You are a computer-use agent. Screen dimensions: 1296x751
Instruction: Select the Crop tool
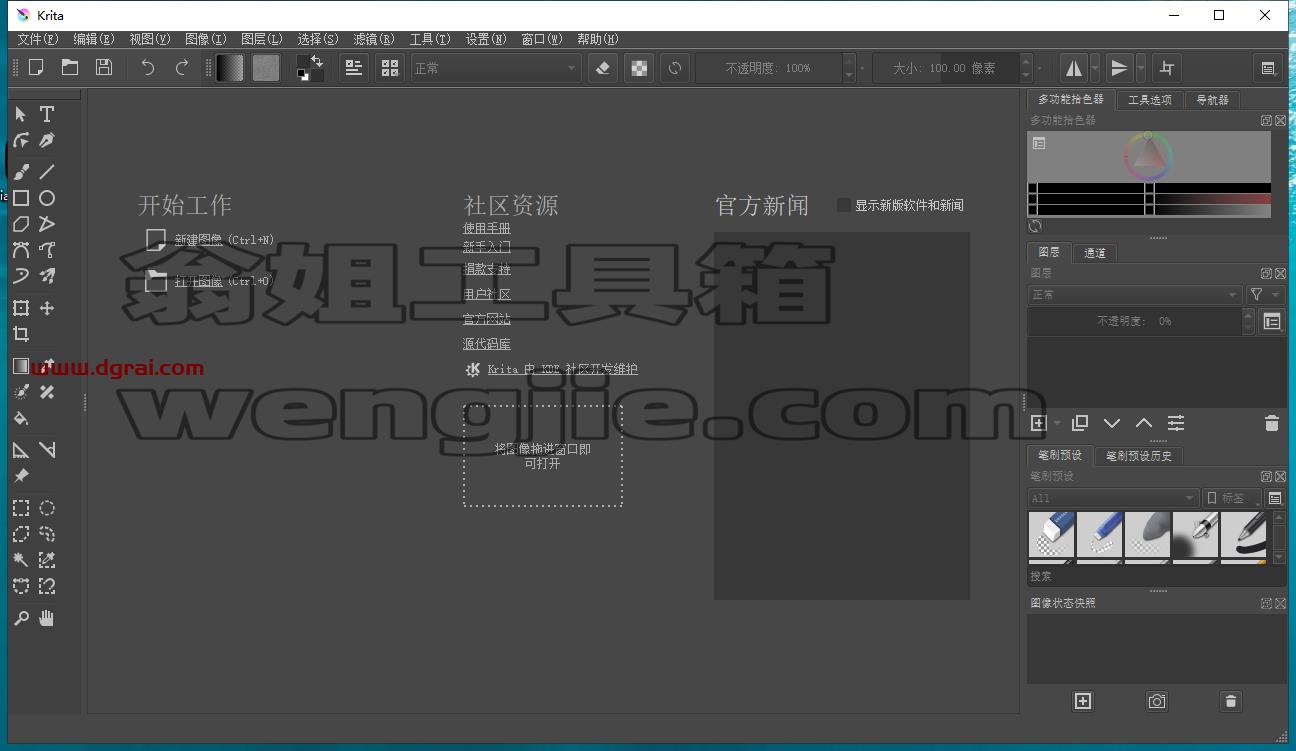tap(21, 334)
